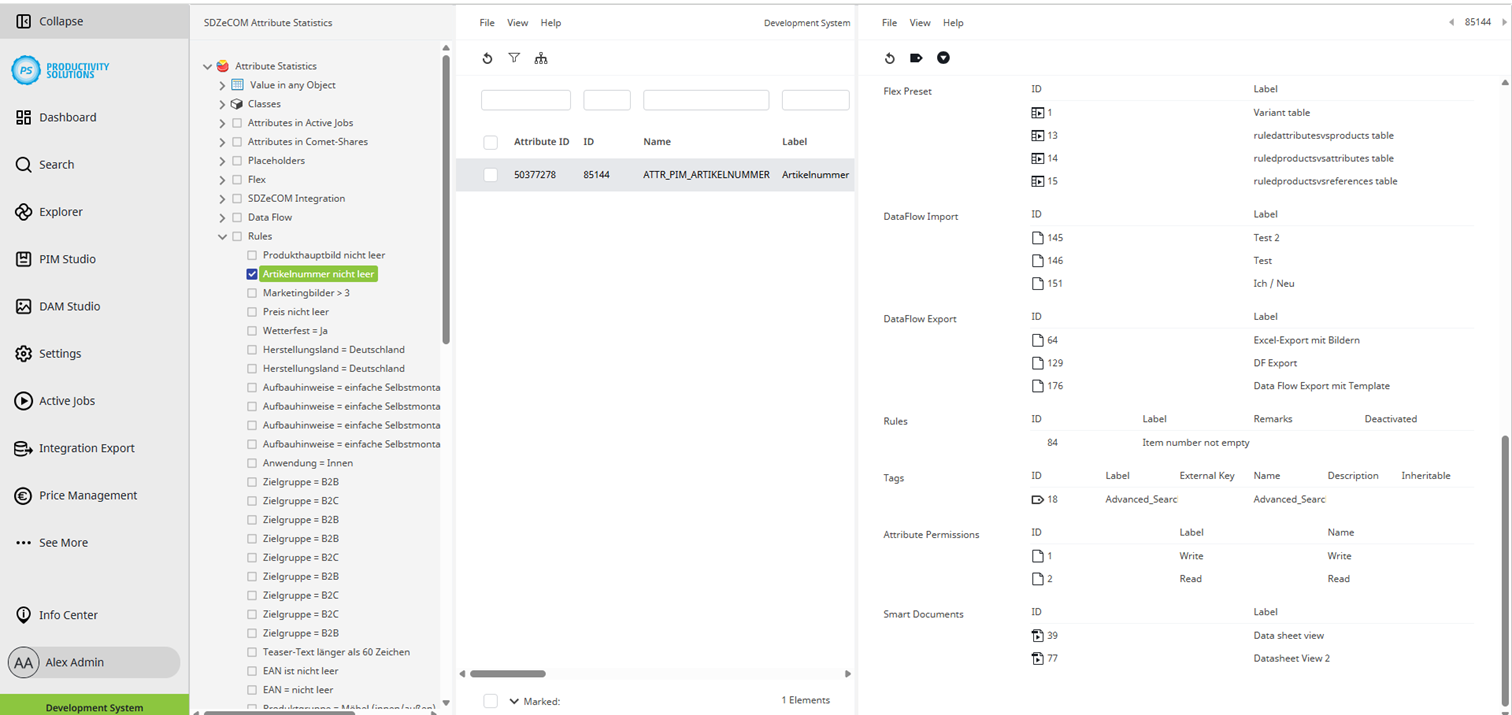Select the filter icon in the middle toolbar
This screenshot has height=715, width=1512.
click(x=514, y=58)
